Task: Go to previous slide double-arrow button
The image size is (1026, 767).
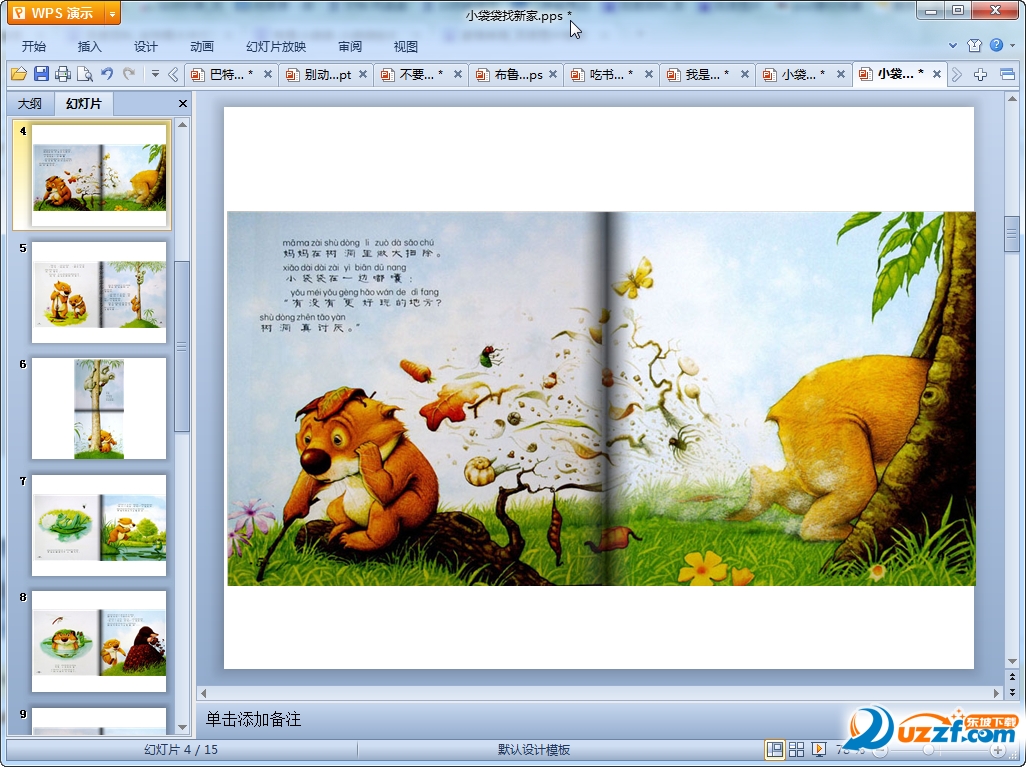Action: (1012, 677)
